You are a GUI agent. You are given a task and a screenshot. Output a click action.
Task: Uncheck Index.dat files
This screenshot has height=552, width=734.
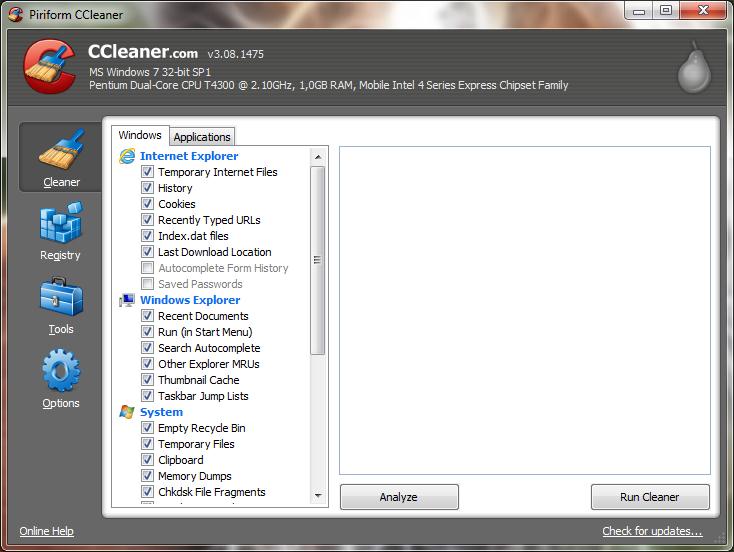click(147, 236)
